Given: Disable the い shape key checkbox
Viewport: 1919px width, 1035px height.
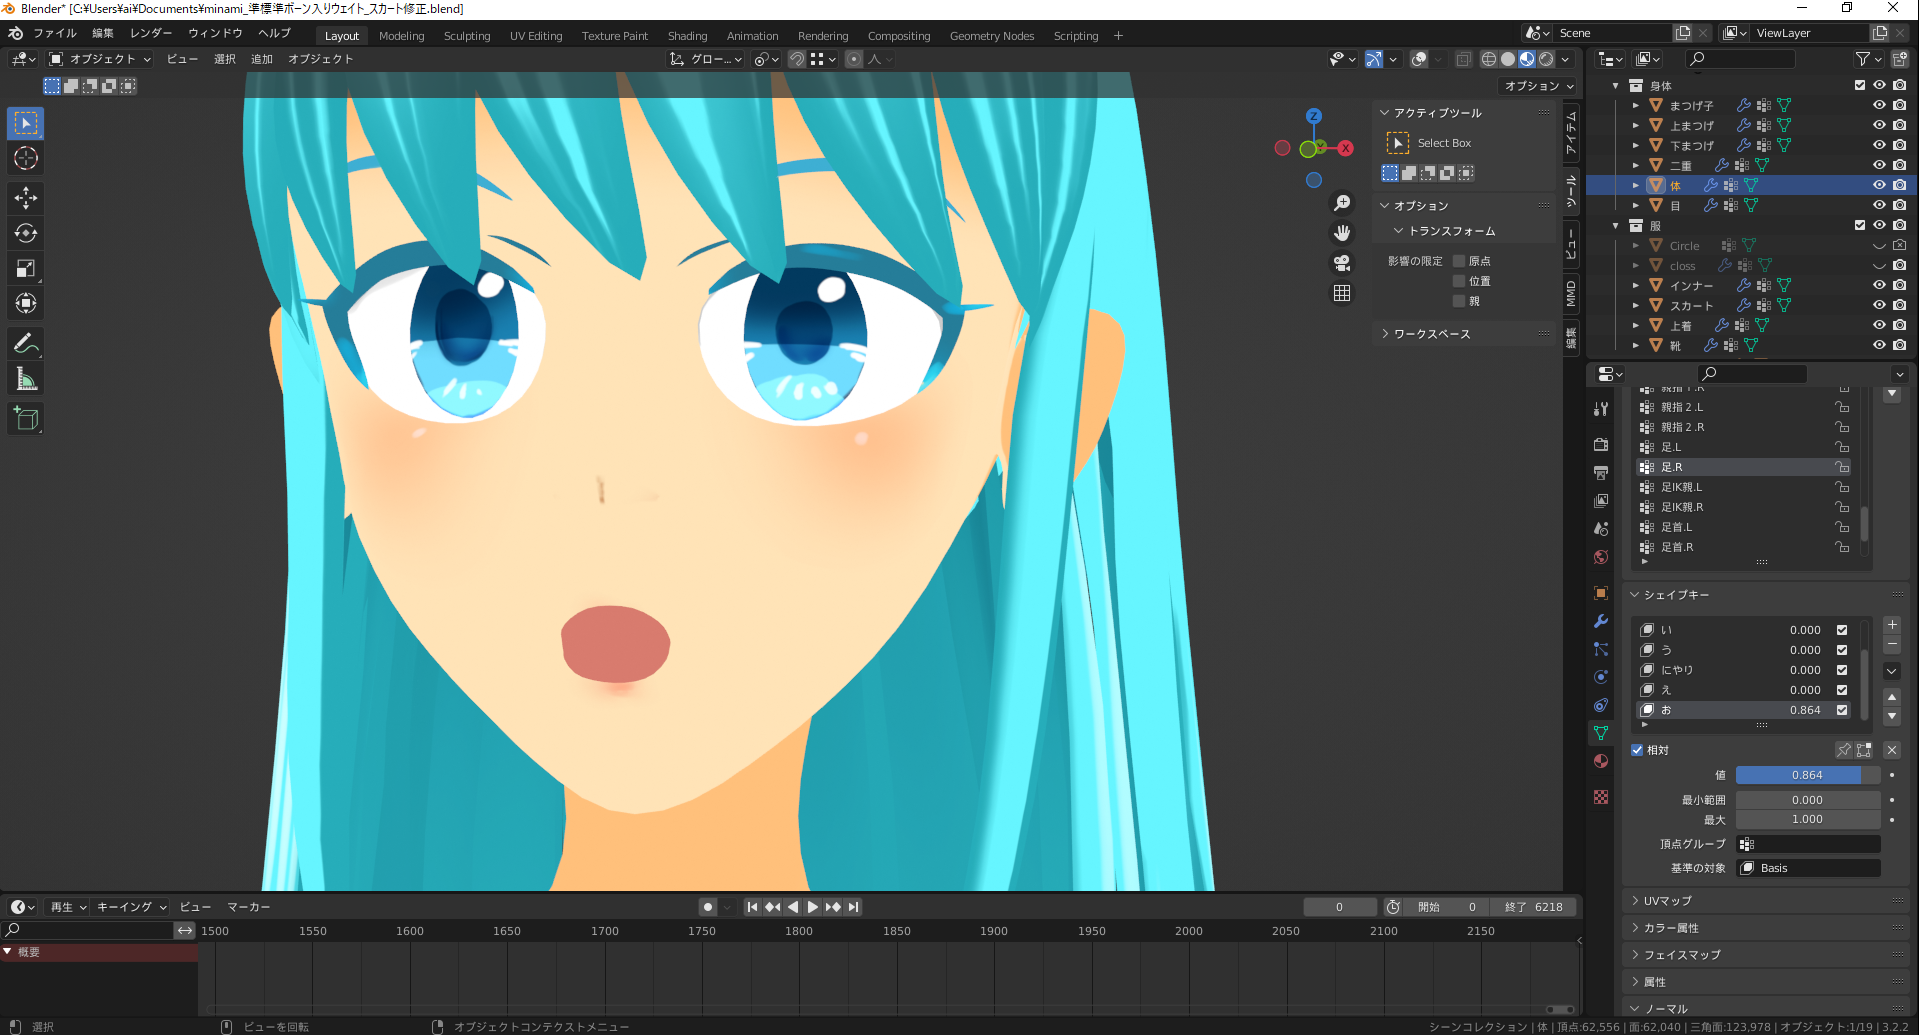Looking at the screenshot, I should [1842, 630].
